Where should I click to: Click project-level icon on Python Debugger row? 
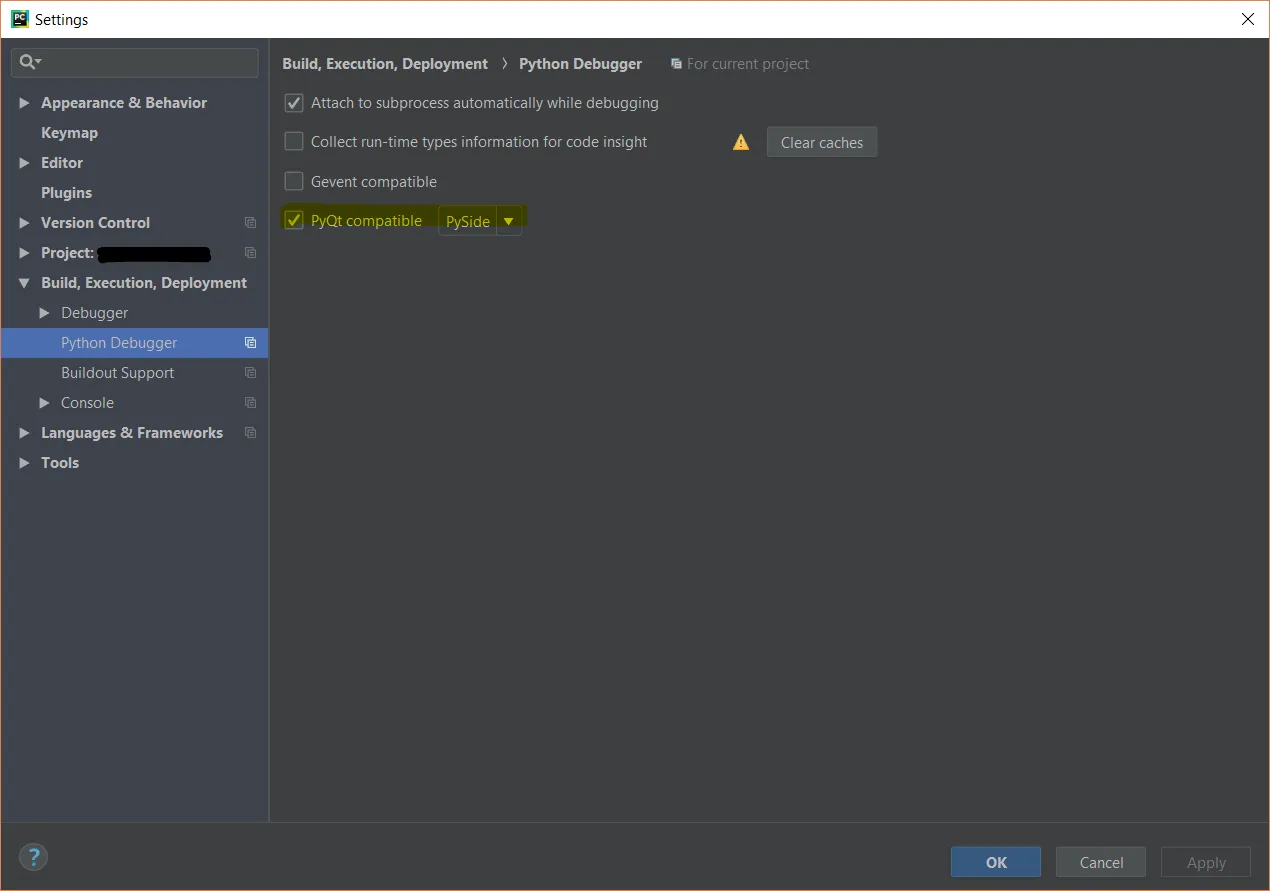250,343
